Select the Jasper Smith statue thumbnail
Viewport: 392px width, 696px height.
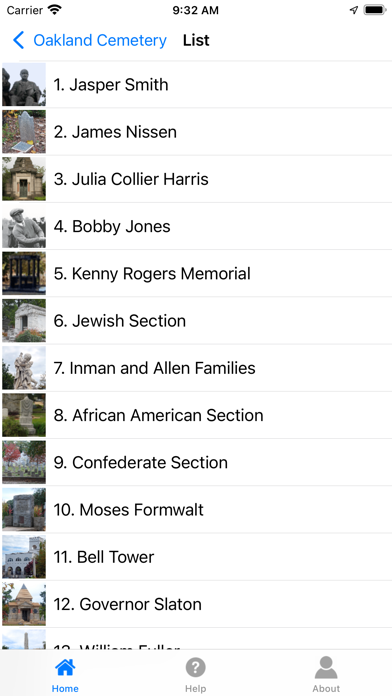coord(24,84)
